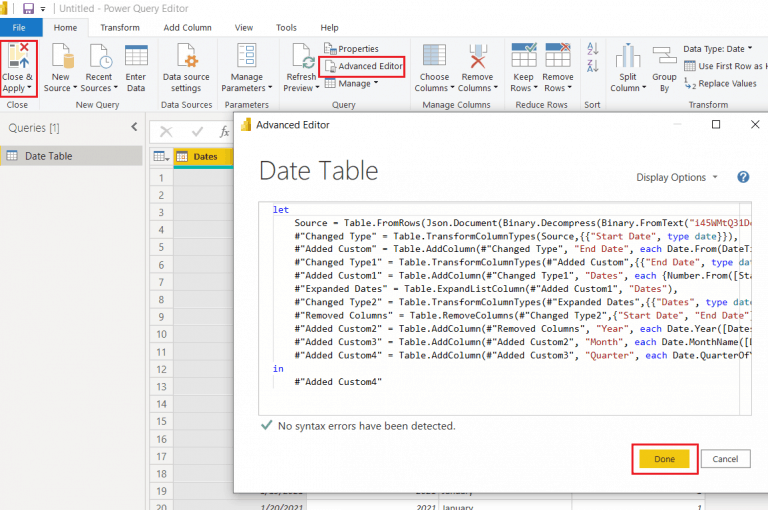Open Recent Sources icon
768x510 pixels.
coord(100,55)
